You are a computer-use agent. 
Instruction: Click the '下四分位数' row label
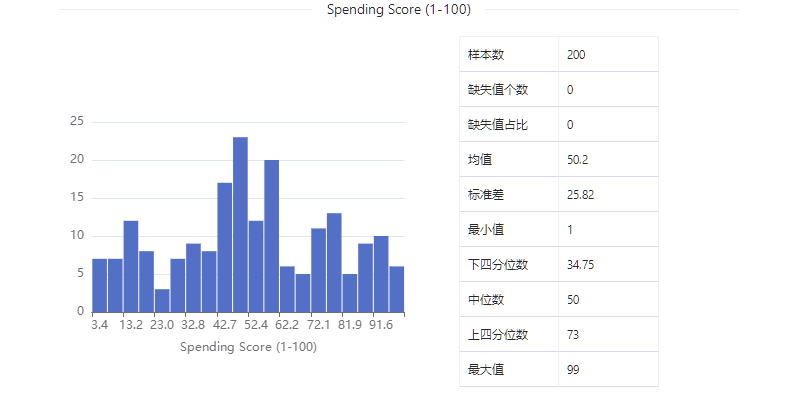(x=498, y=265)
